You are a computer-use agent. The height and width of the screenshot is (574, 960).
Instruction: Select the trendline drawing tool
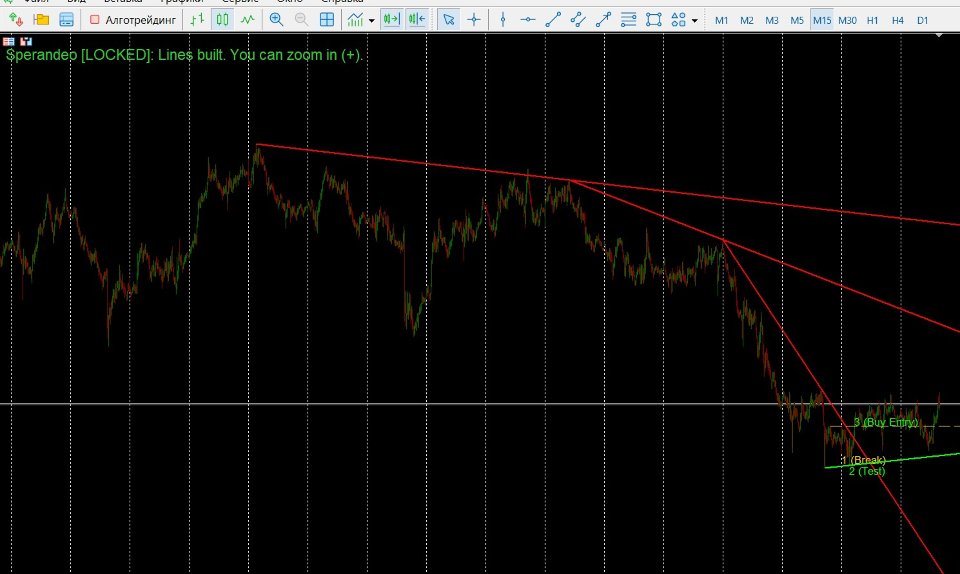pos(553,20)
